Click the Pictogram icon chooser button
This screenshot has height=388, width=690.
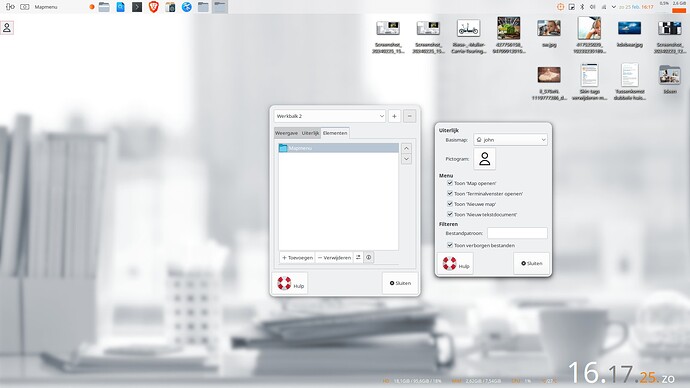(484, 158)
